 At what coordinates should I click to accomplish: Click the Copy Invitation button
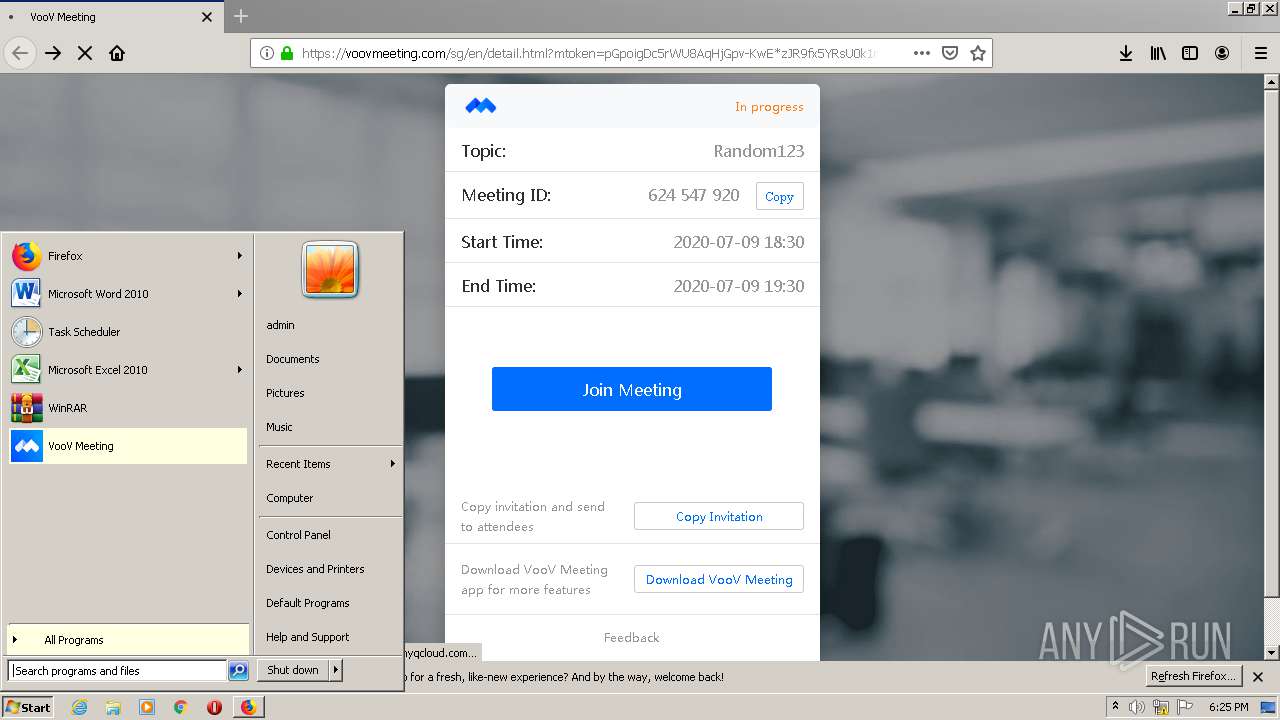point(718,516)
